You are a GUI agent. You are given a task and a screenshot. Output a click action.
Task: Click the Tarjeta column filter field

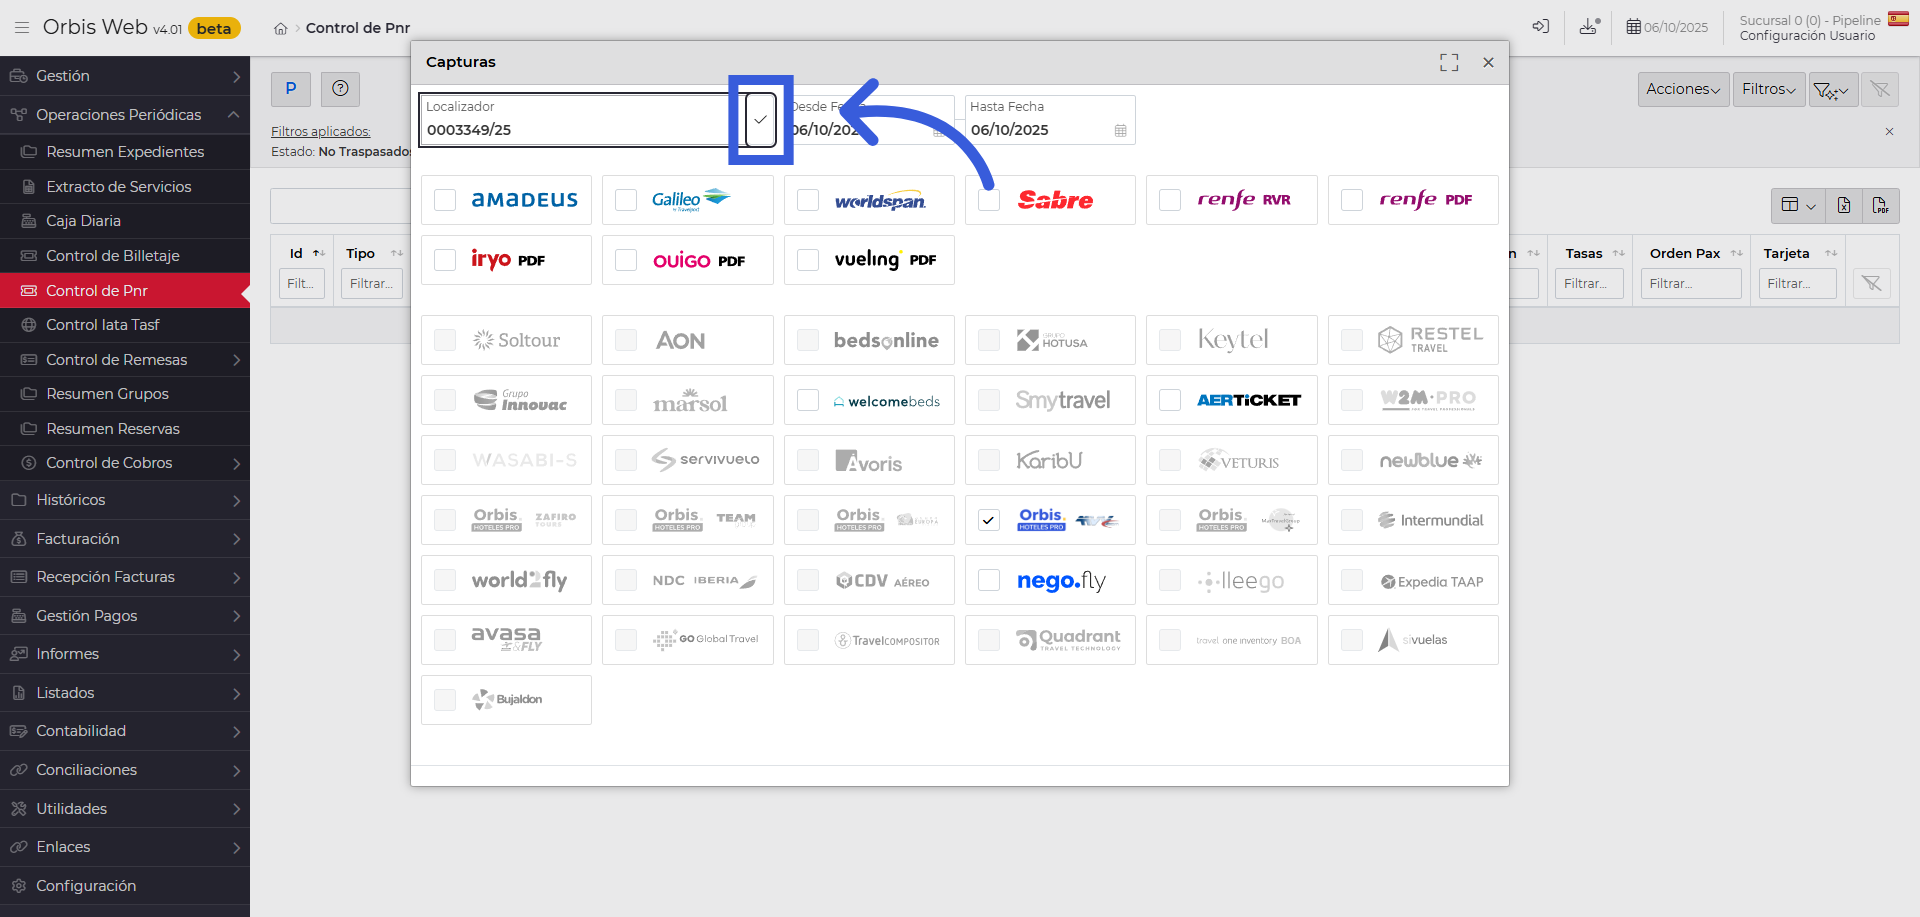pos(1798,284)
